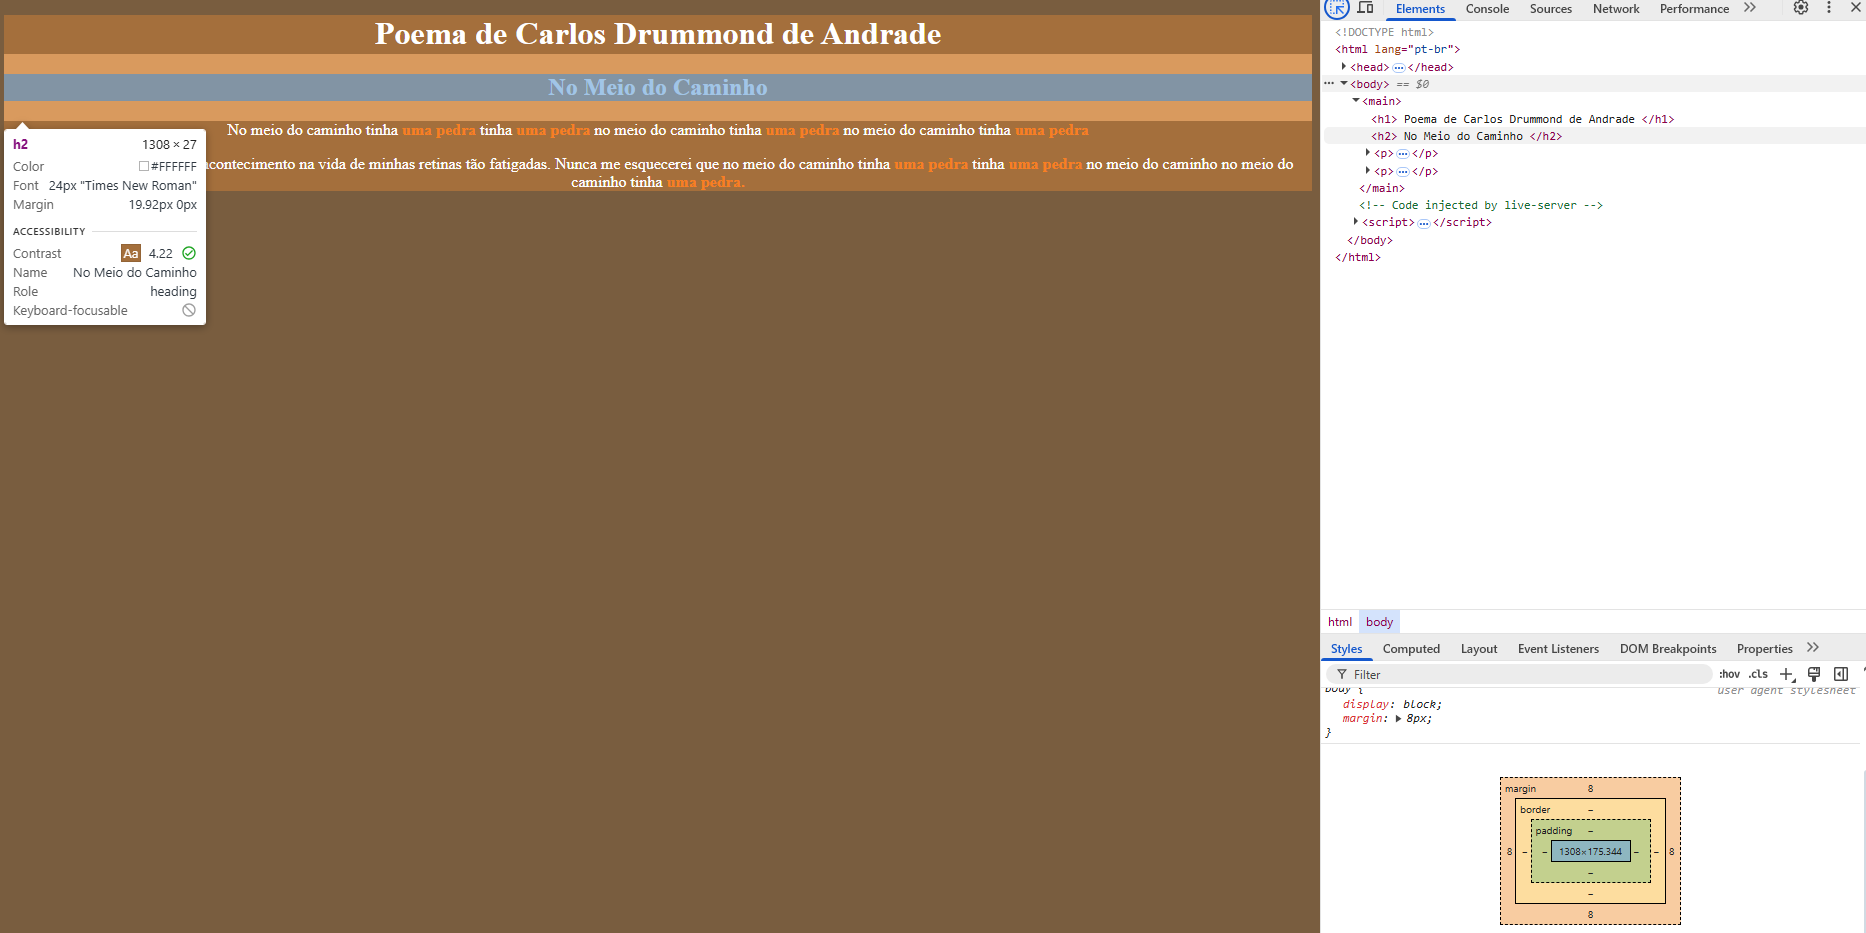
Task: Expand the second p element arrow
Action: pos(1367,170)
